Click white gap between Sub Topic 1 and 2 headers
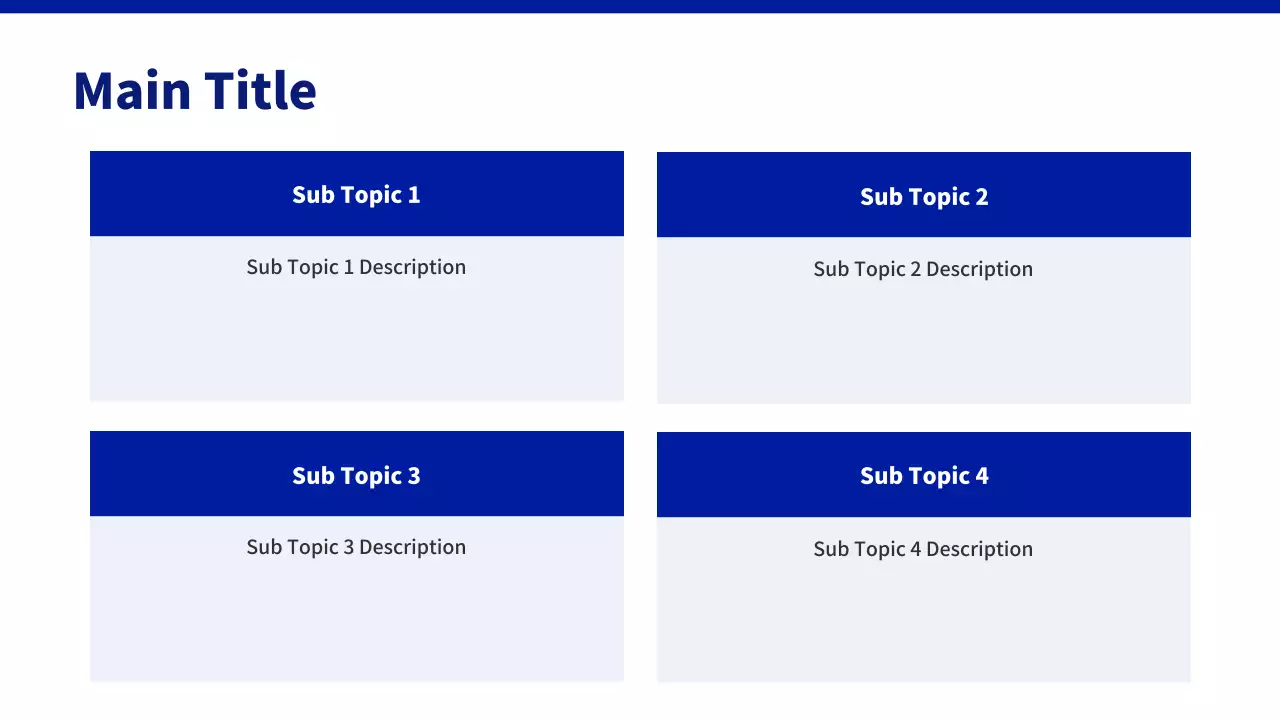 click(640, 195)
